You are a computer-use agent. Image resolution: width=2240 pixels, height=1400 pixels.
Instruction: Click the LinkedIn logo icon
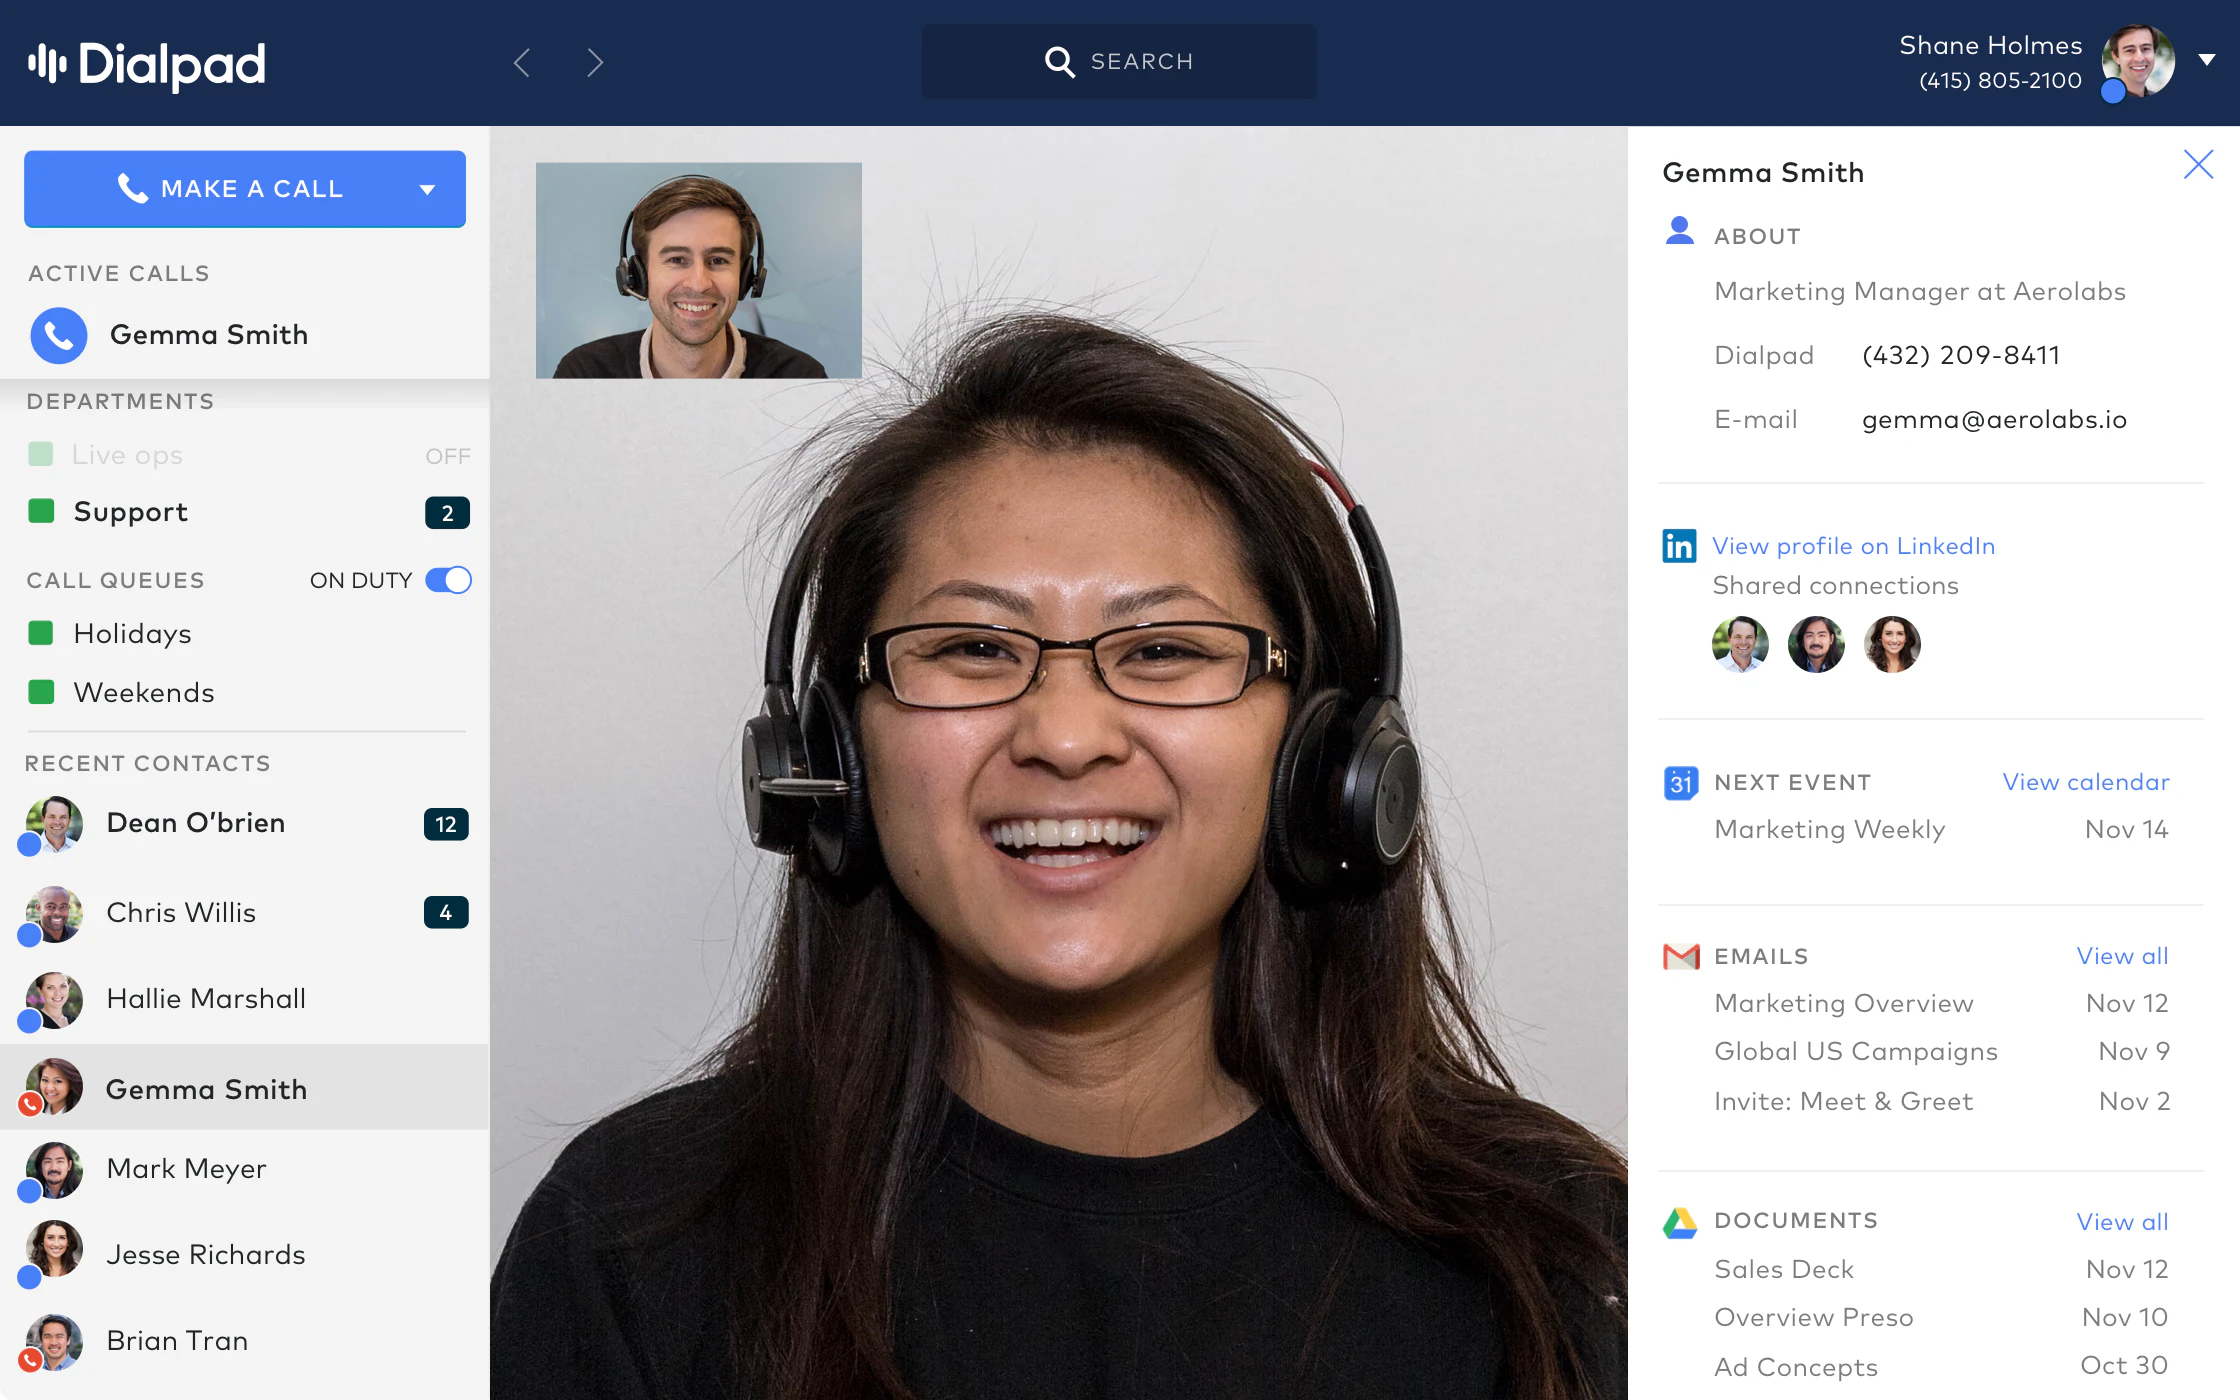point(1679,546)
